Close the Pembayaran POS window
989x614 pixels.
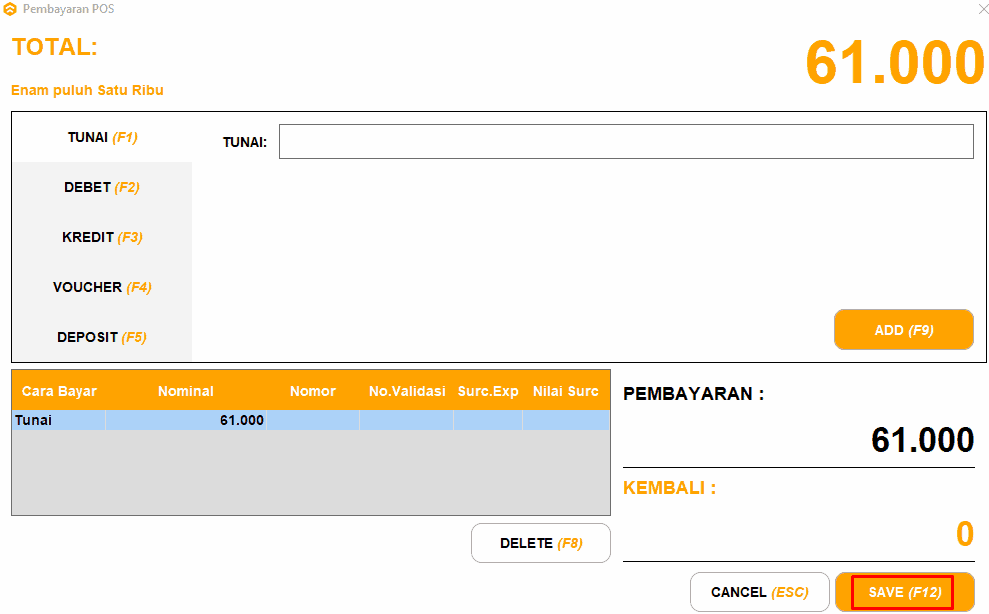tap(982, 9)
